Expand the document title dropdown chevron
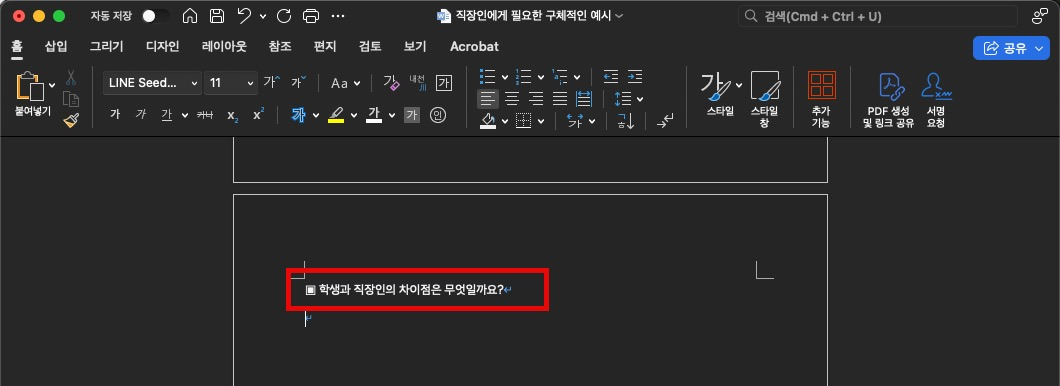 (620, 16)
